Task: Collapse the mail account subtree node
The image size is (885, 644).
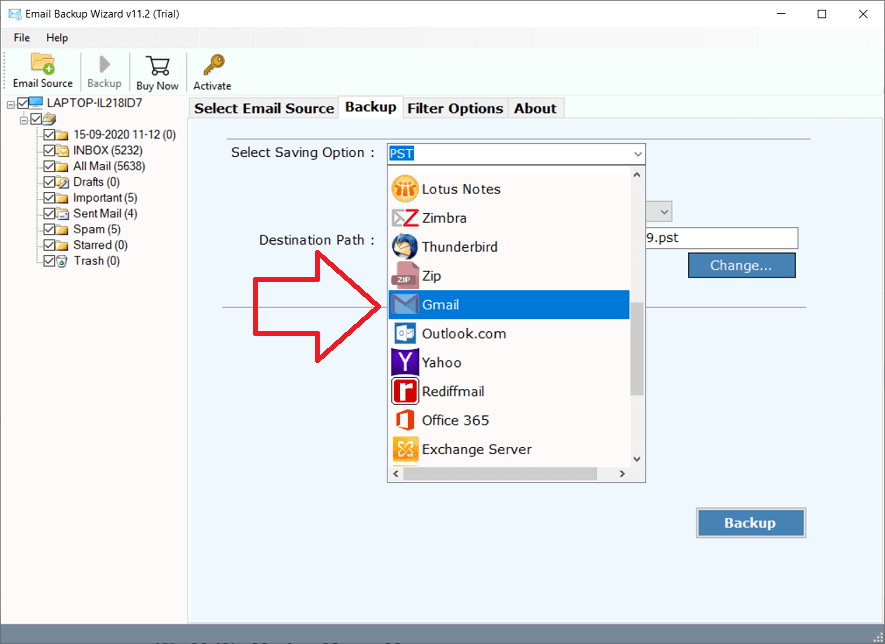Action: [24, 120]
